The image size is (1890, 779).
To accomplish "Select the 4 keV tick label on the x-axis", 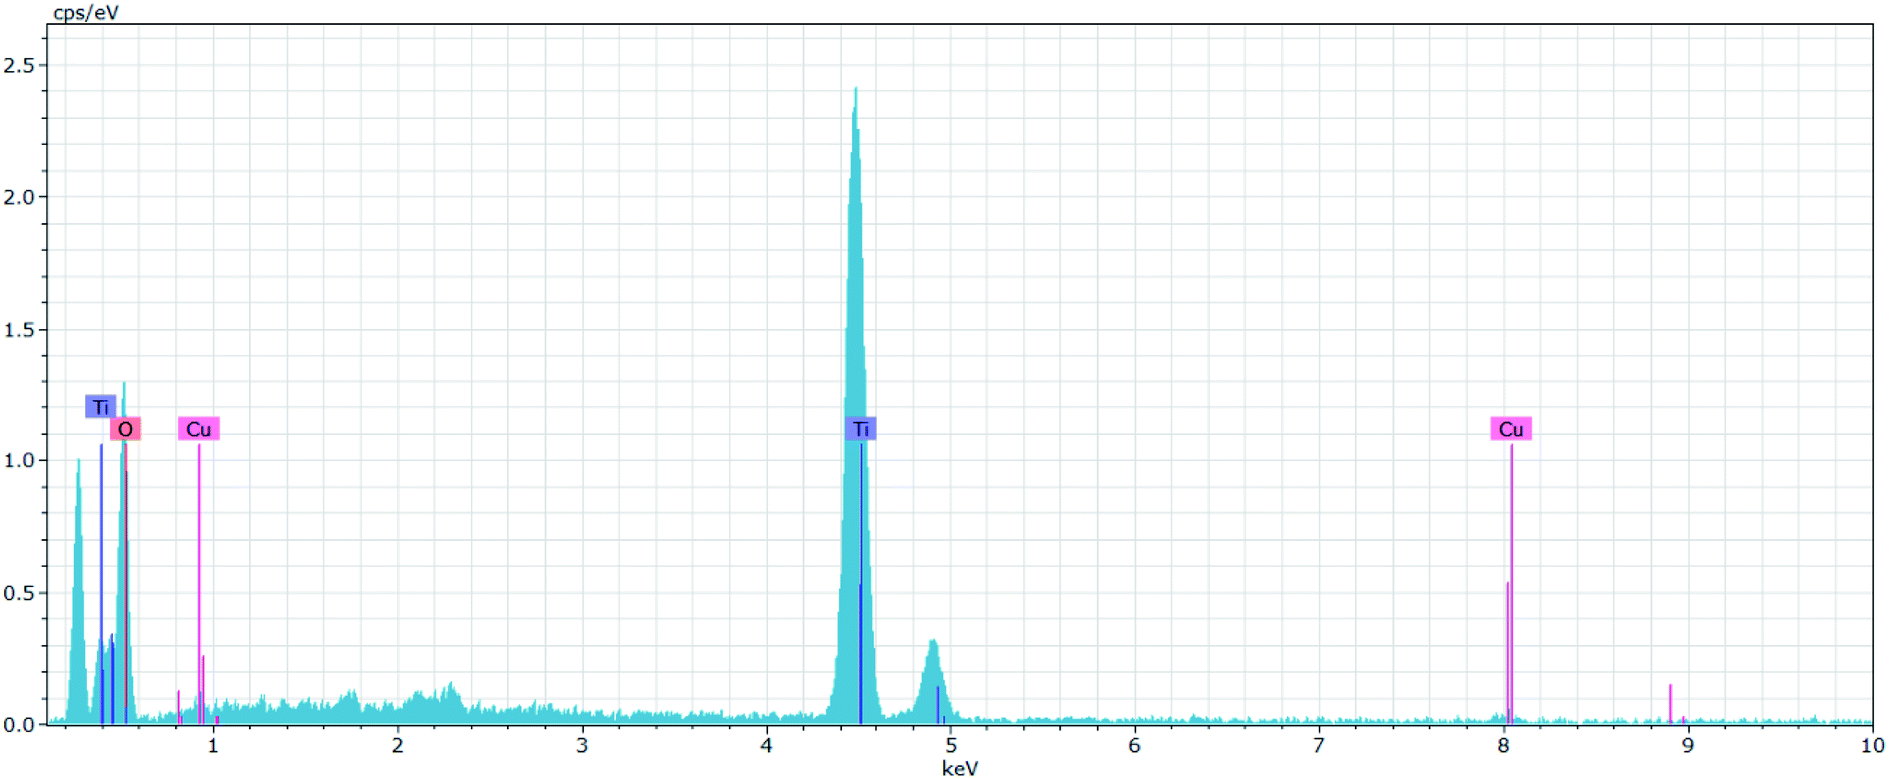I will coord(767,745).
